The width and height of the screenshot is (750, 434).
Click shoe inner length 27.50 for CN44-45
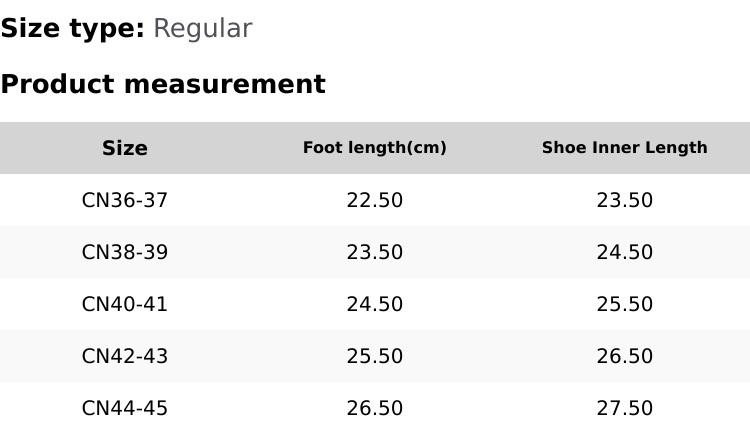click(625, 408)
